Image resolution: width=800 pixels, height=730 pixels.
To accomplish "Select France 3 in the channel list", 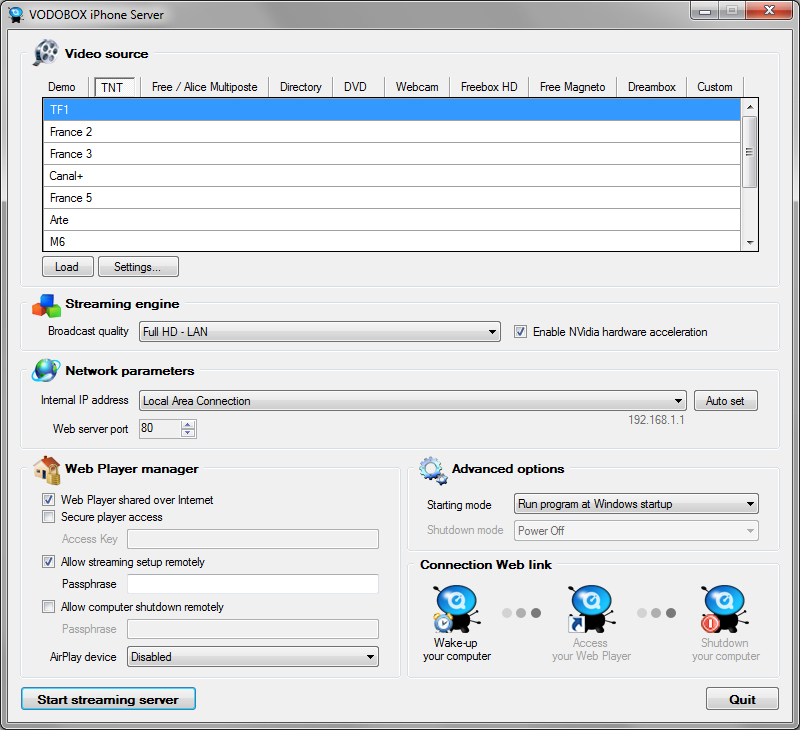I will point(392,154).
